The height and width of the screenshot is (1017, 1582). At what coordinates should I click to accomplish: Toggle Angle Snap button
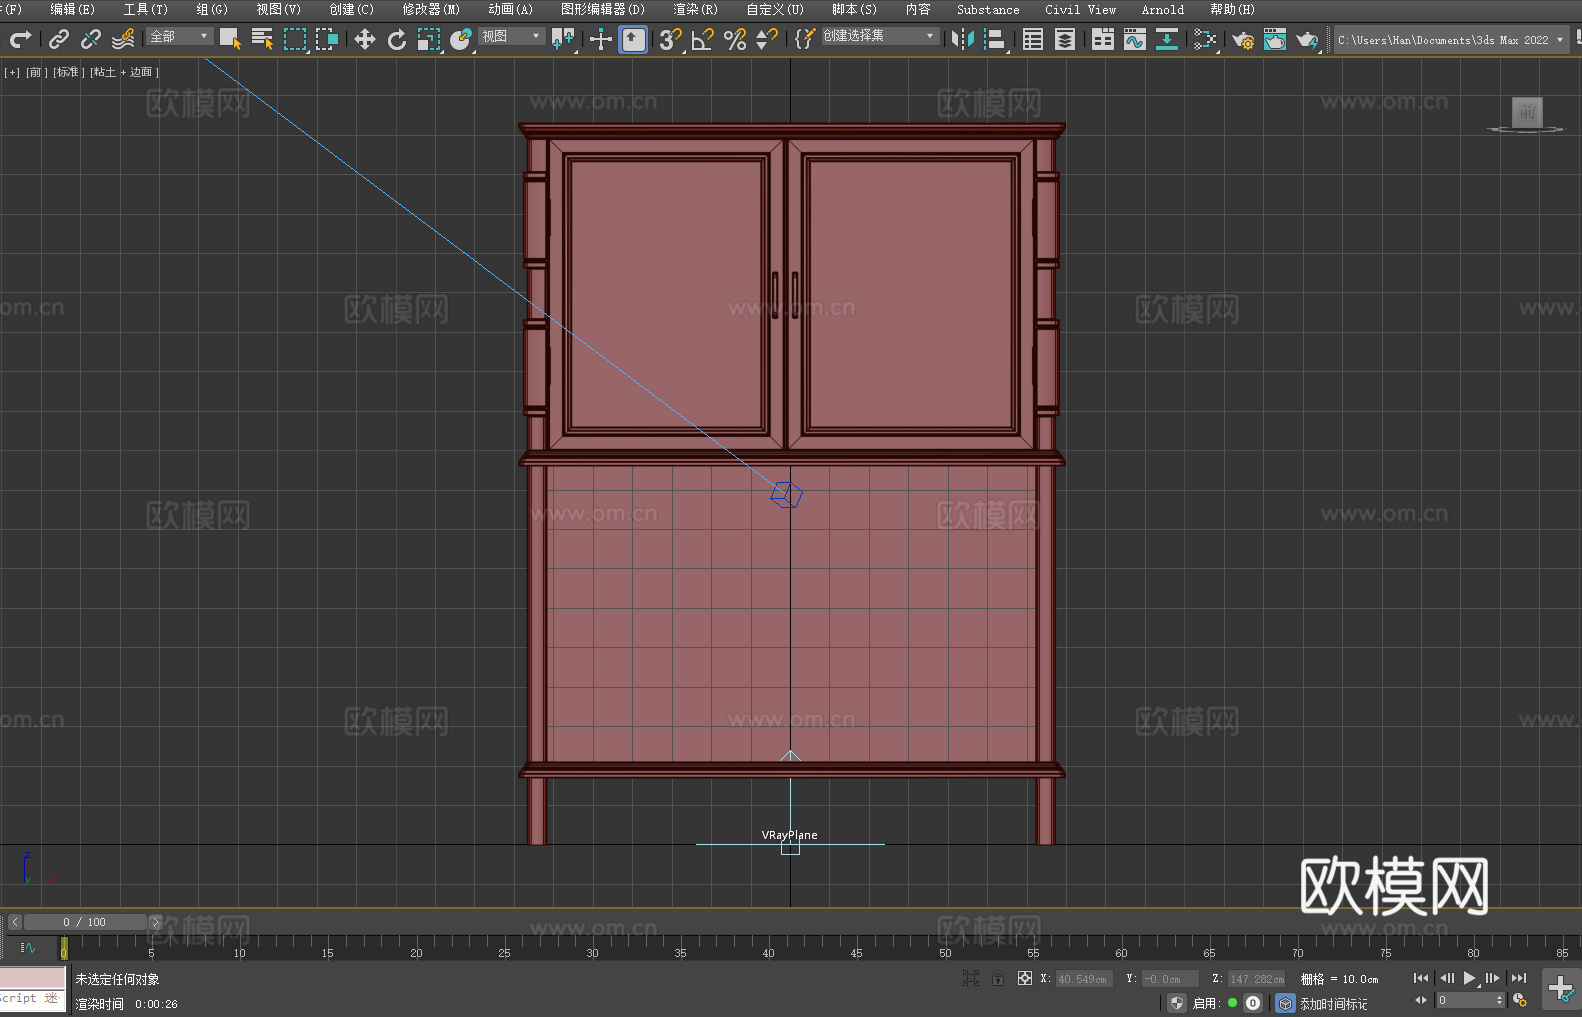point(702,39)
